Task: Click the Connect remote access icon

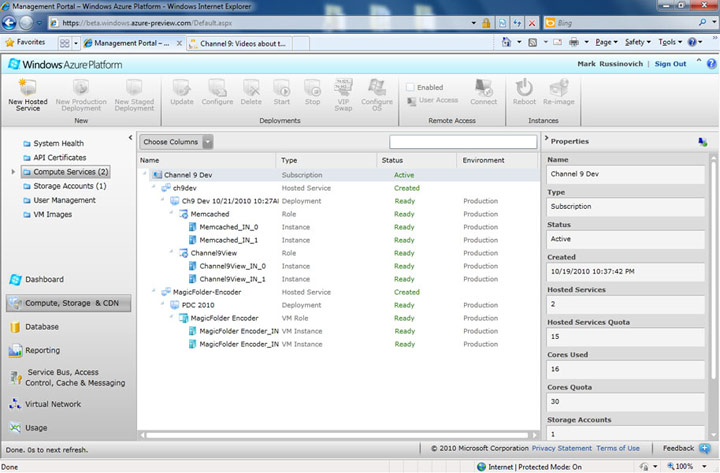Action: point(484,87)
